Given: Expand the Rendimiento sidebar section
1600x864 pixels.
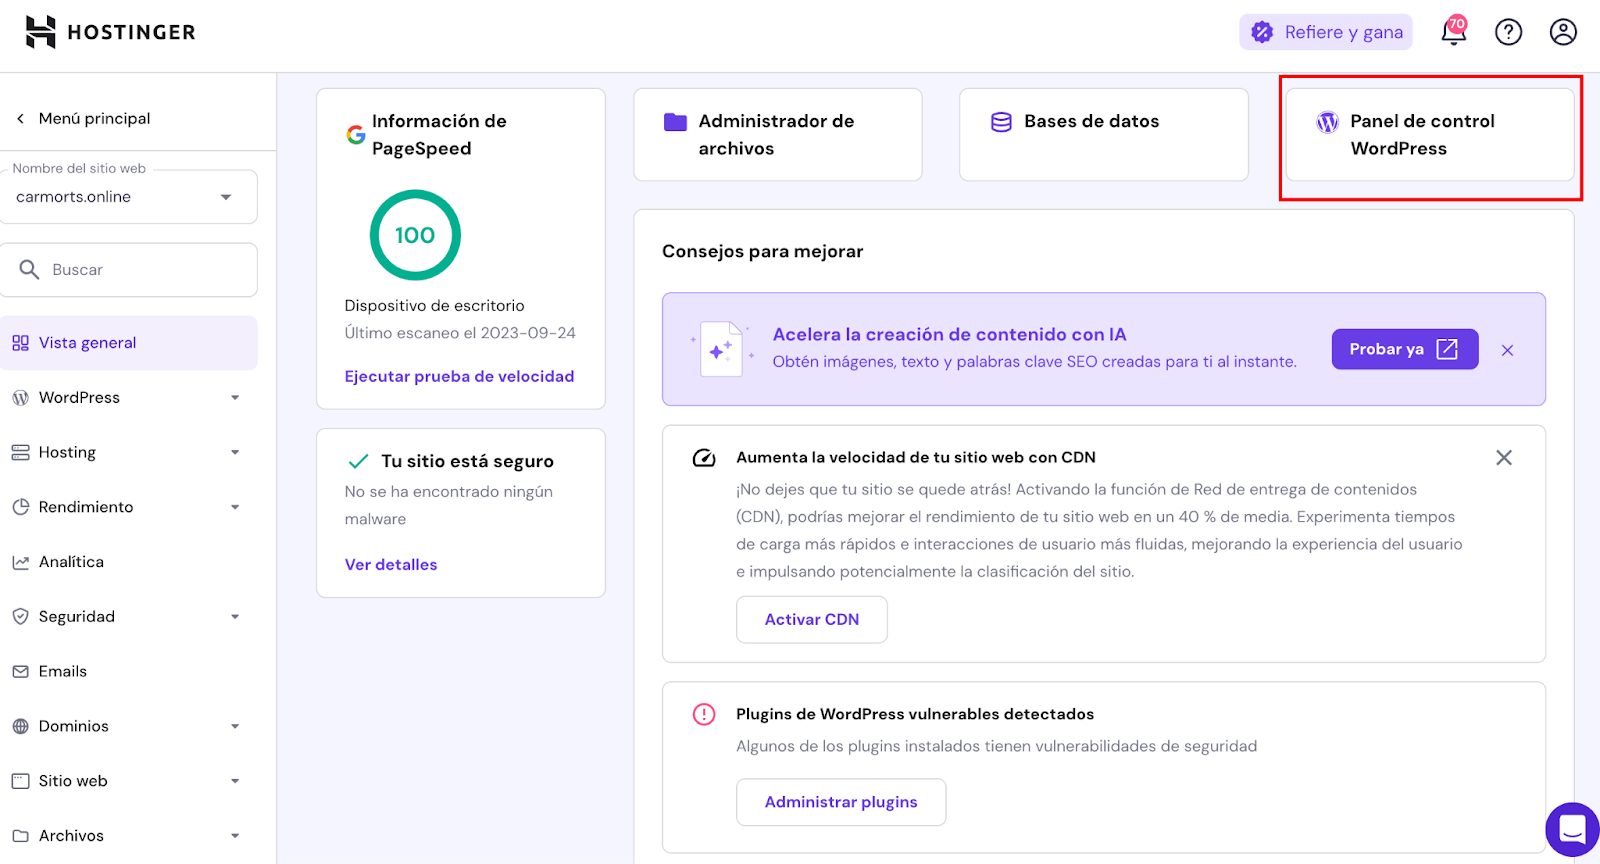Looking at the screenshot, I should coord(235,507).
